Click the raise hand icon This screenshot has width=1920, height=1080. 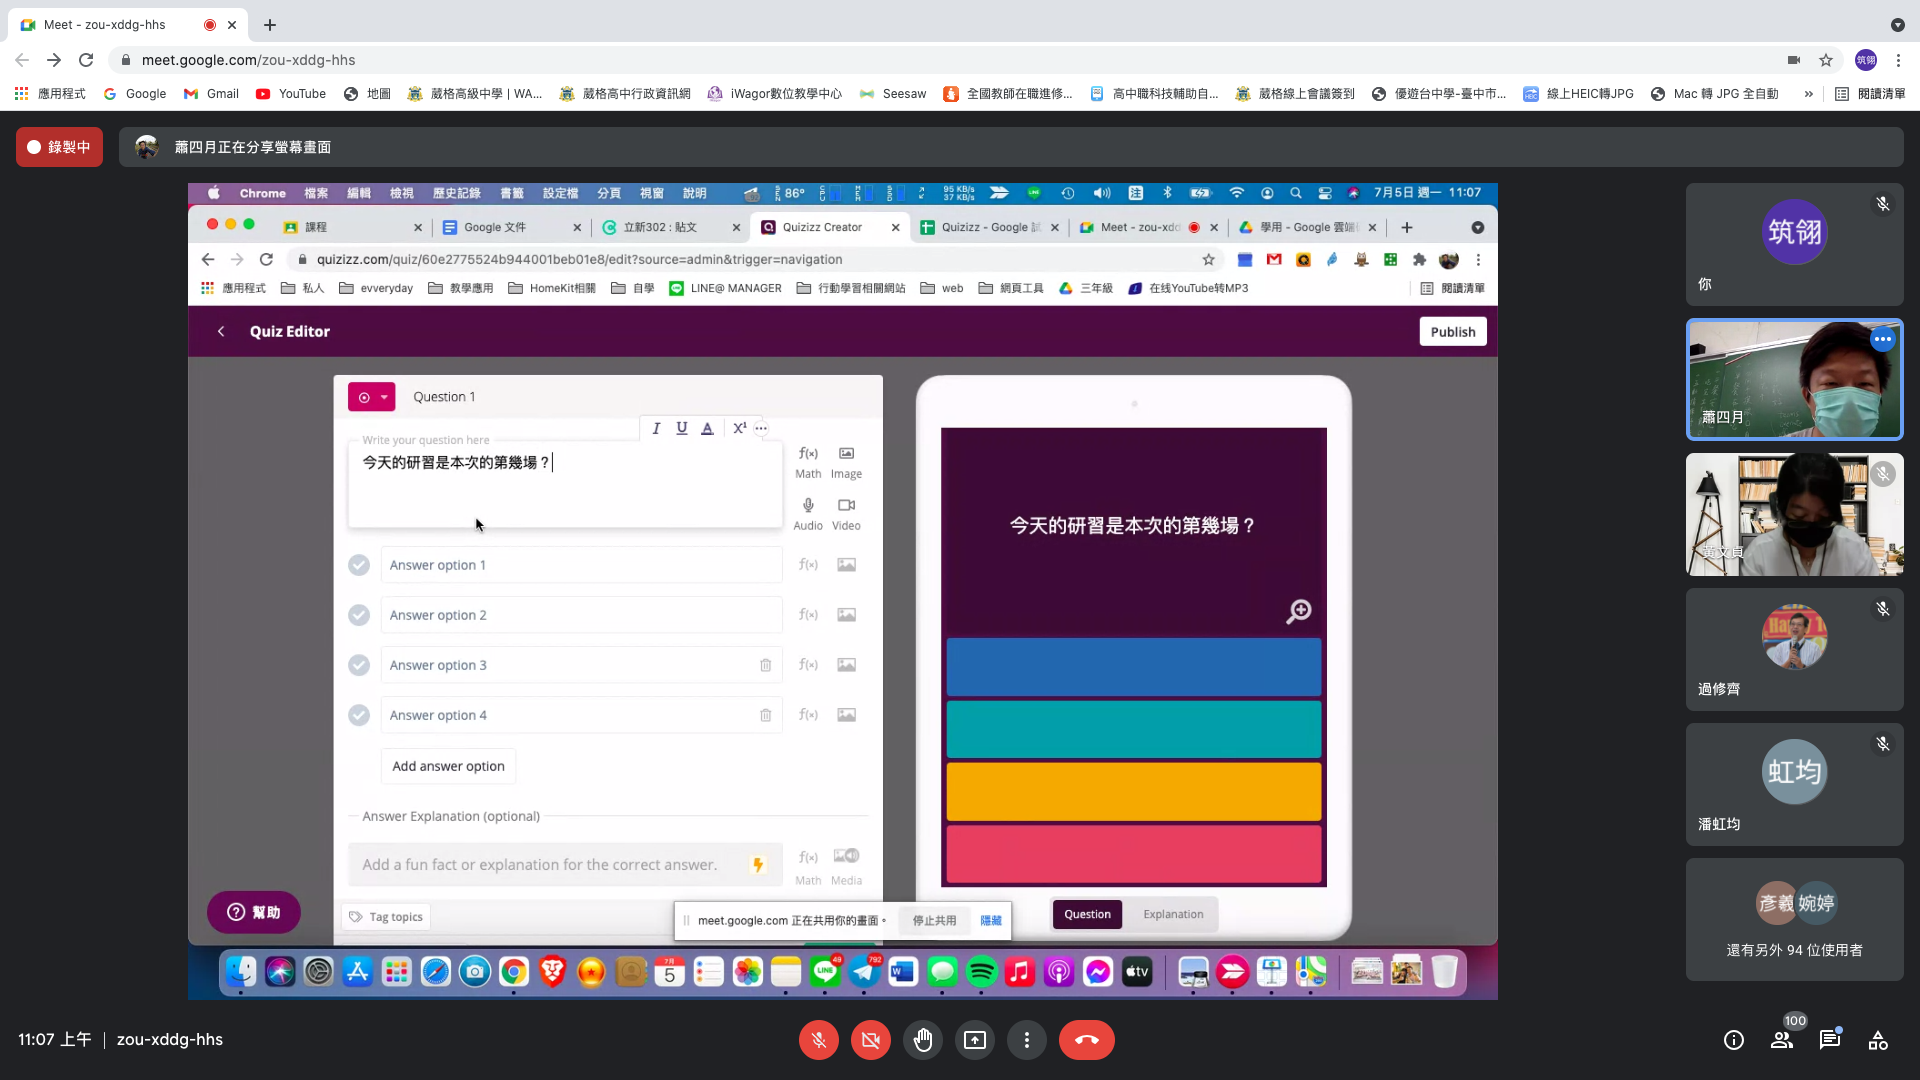(x=922, y=1040)
